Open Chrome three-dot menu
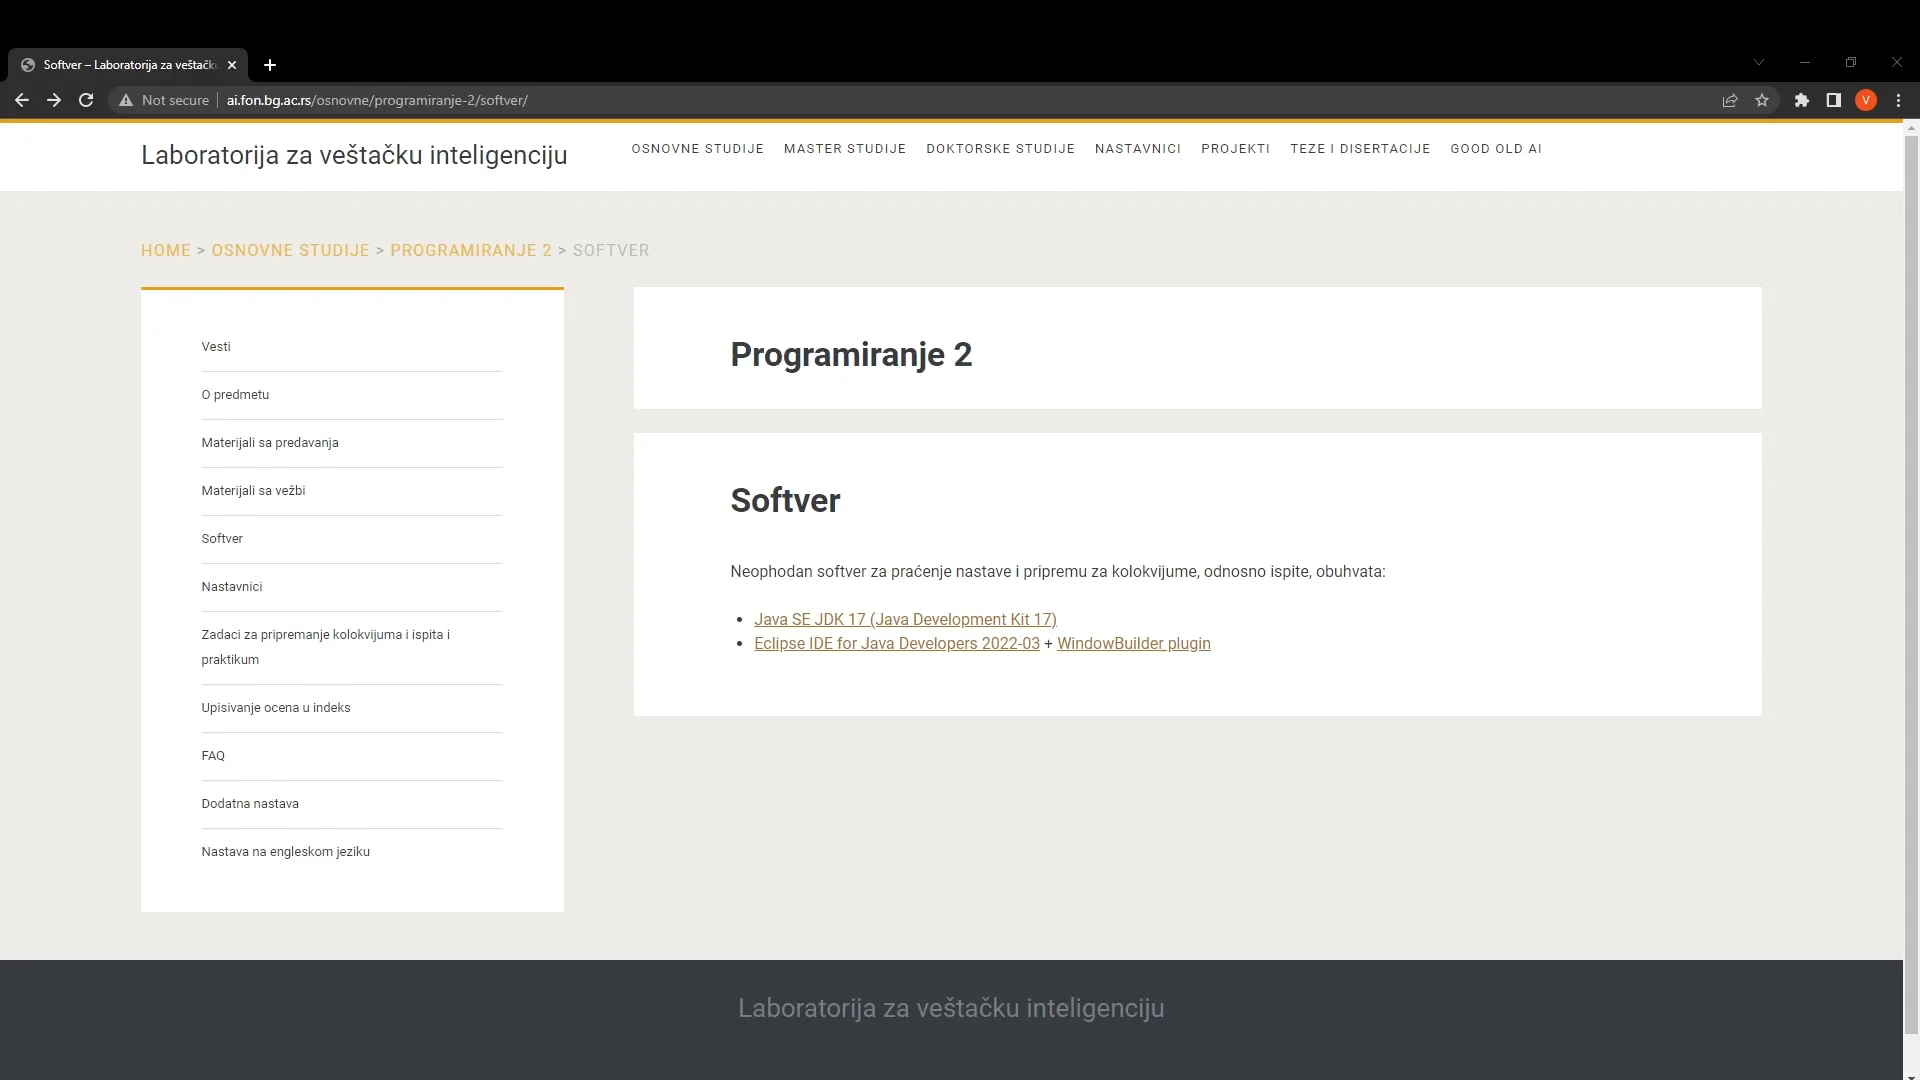The height and width of the screenshot is (1080, 1920). pos(1898,100)
